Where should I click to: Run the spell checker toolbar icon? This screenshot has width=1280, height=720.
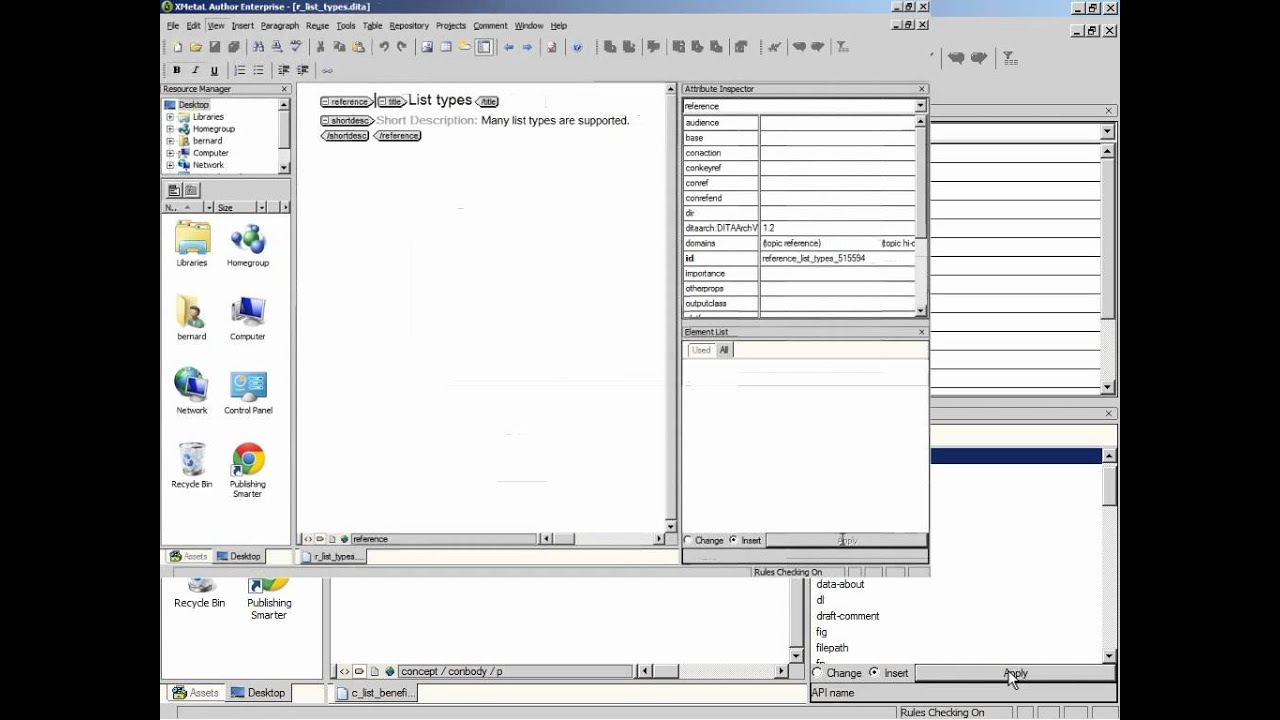[296, 47]
